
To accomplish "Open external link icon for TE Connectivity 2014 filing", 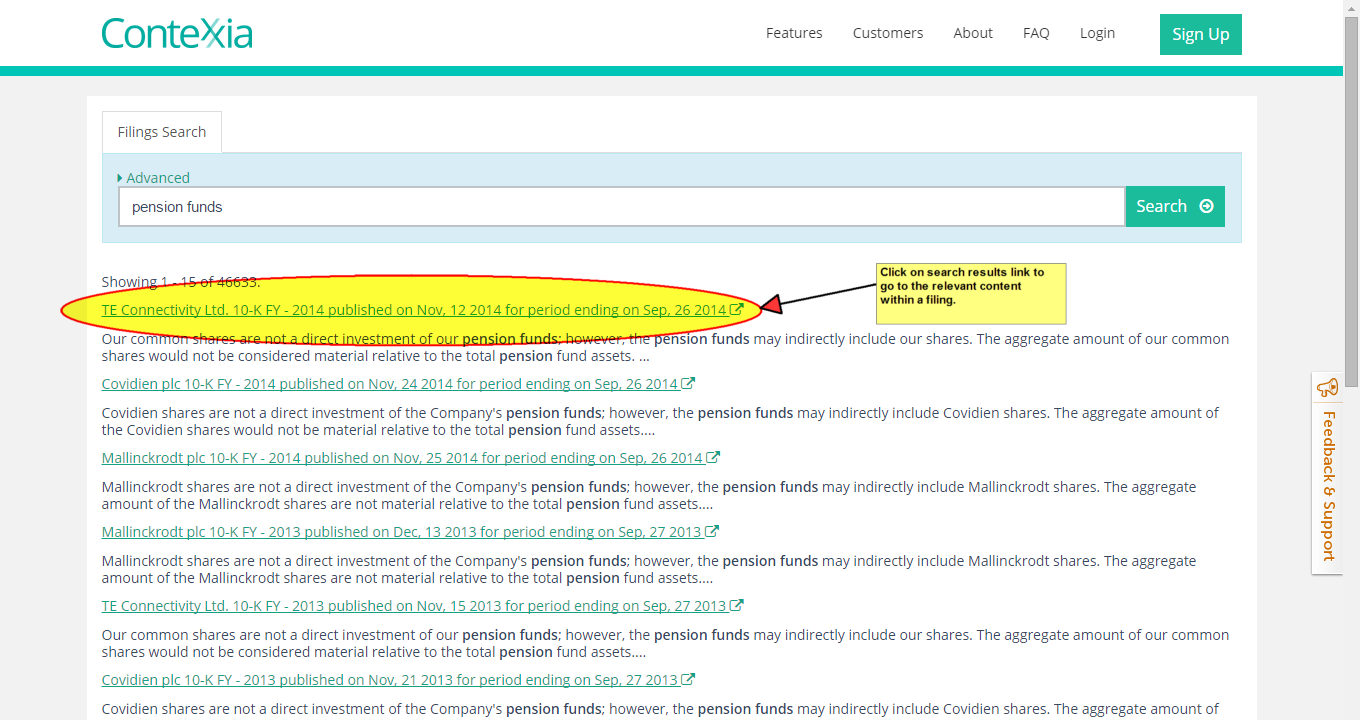I will 737,310.
